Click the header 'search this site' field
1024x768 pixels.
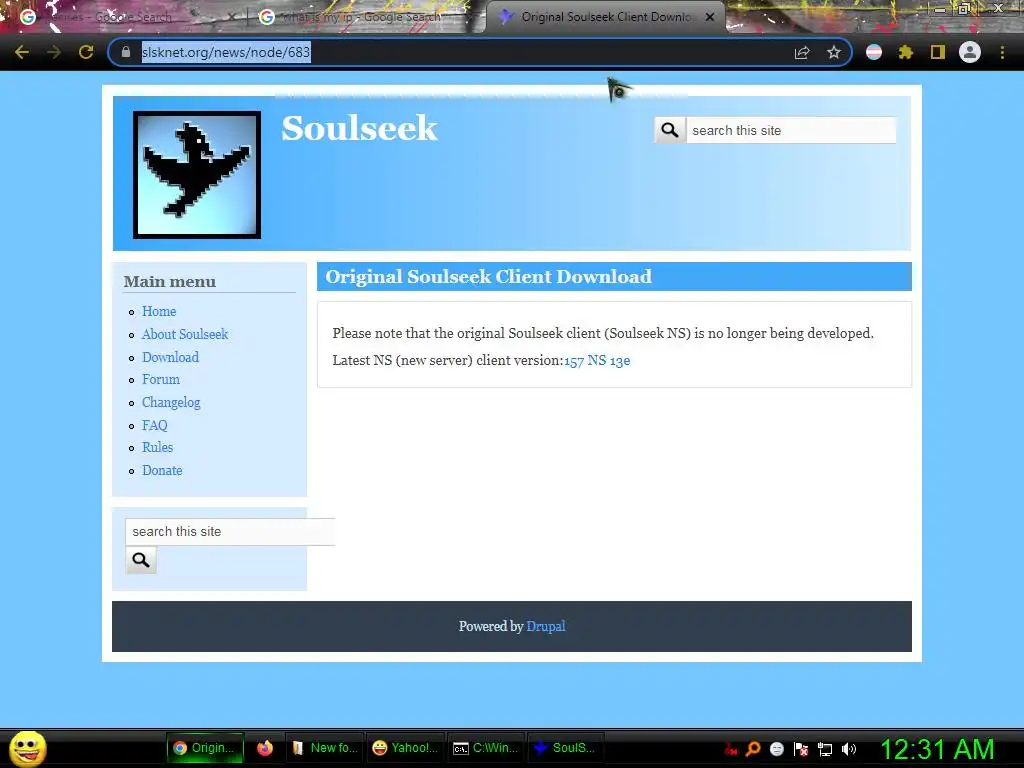pos(791,130)
